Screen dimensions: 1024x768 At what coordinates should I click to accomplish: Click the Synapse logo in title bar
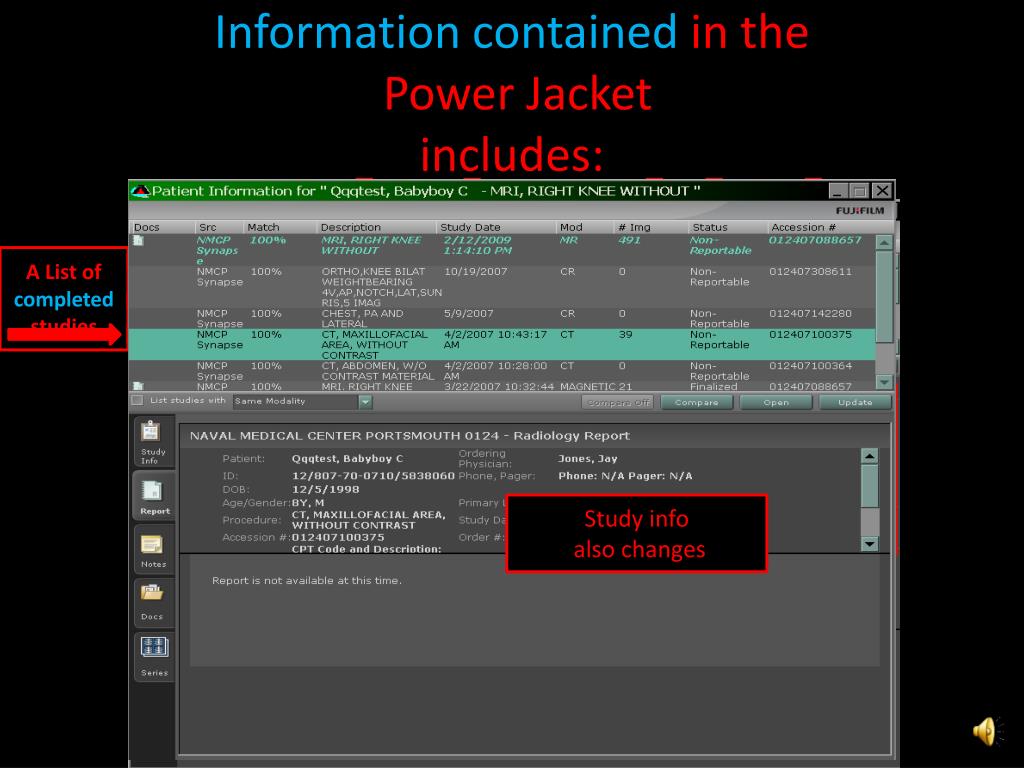point(140,191)
